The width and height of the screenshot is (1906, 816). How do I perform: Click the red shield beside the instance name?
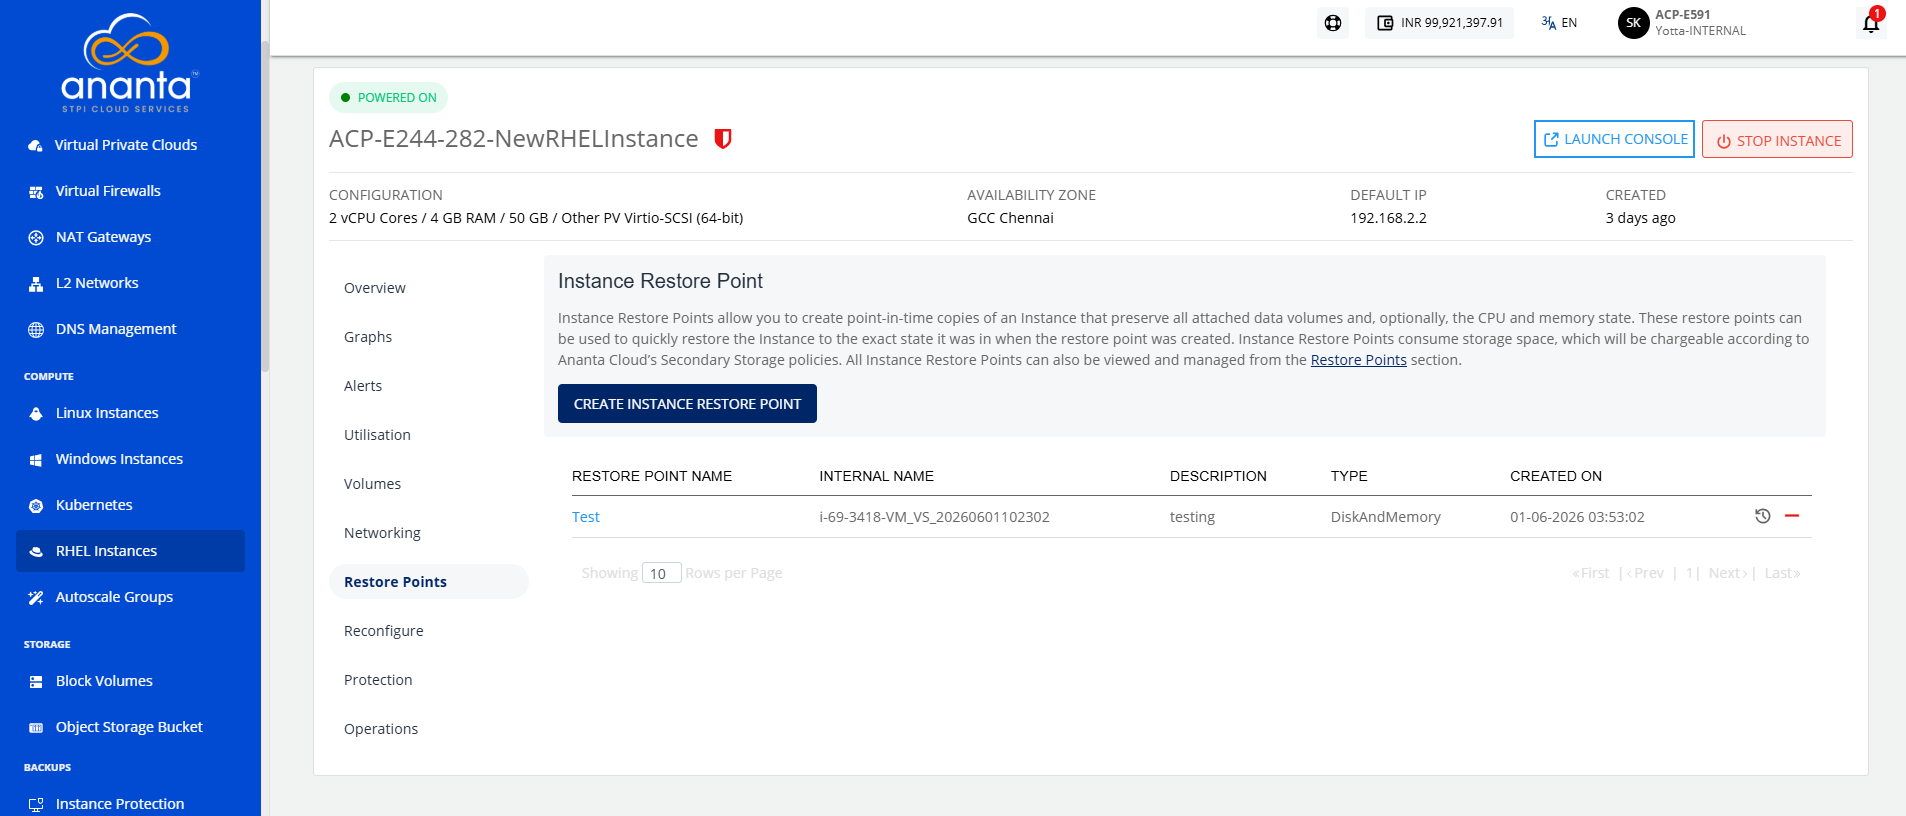point(723,139)
